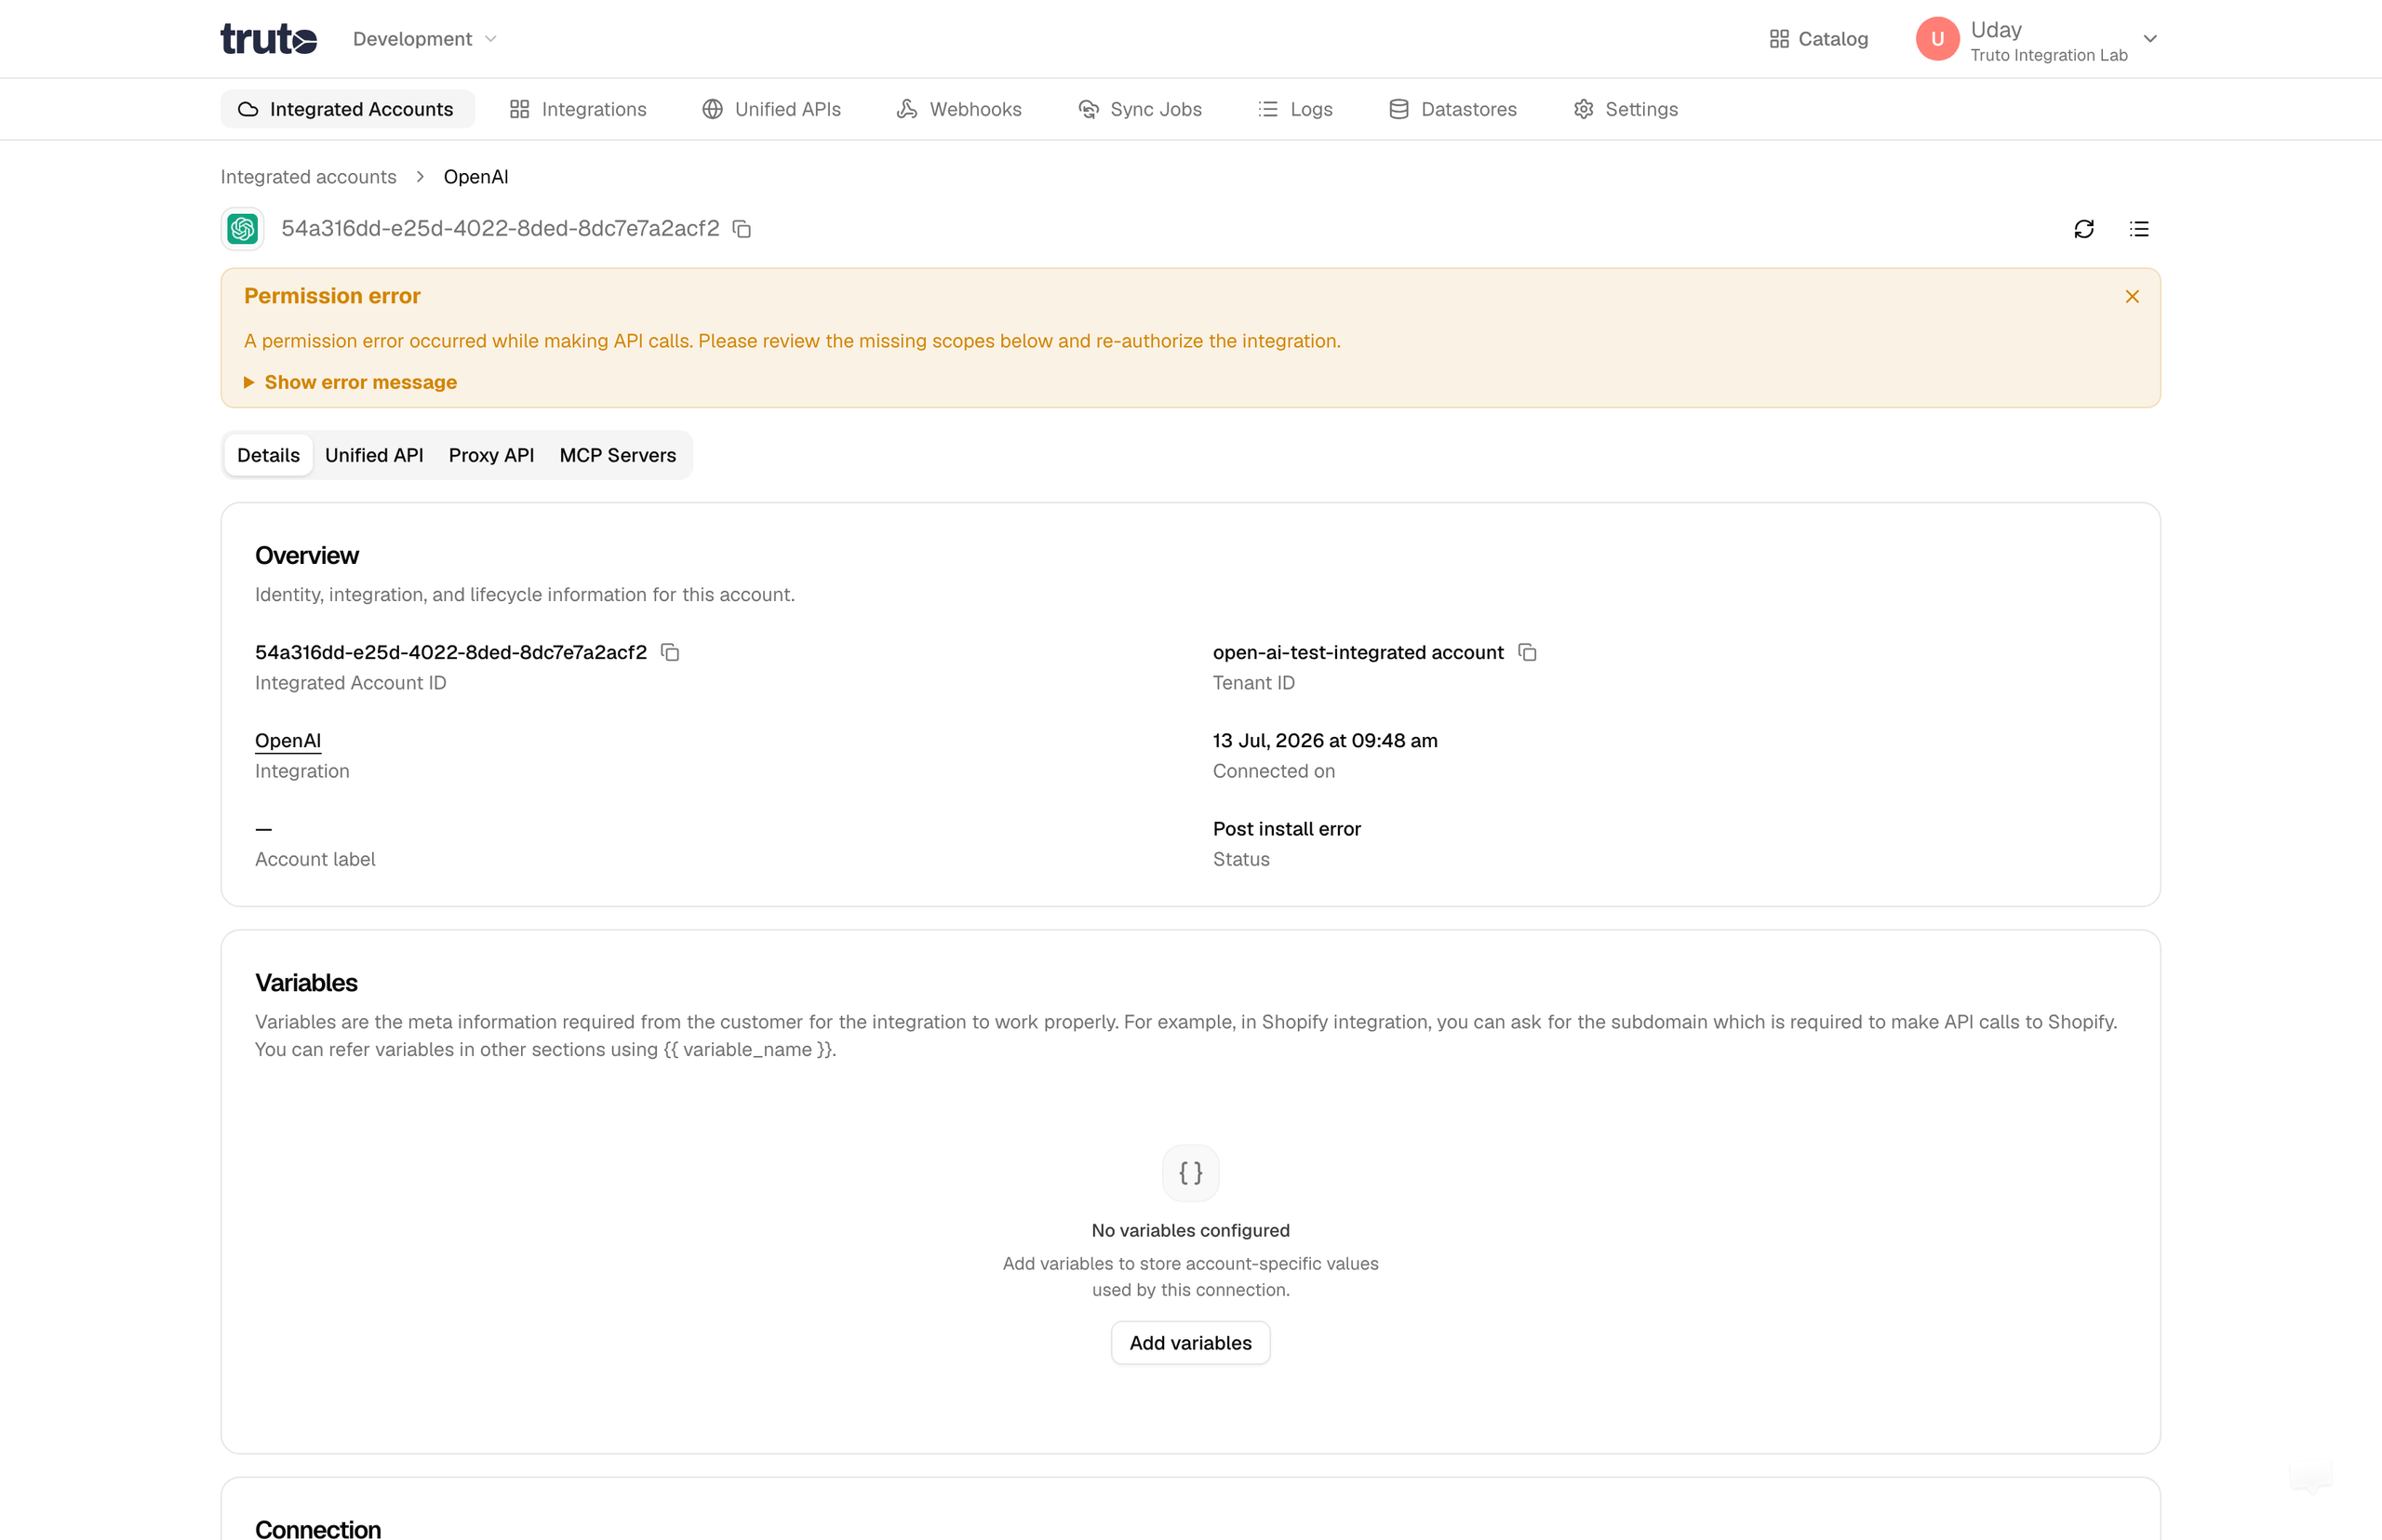Switch to the Proxy API tab

(491, 455)
